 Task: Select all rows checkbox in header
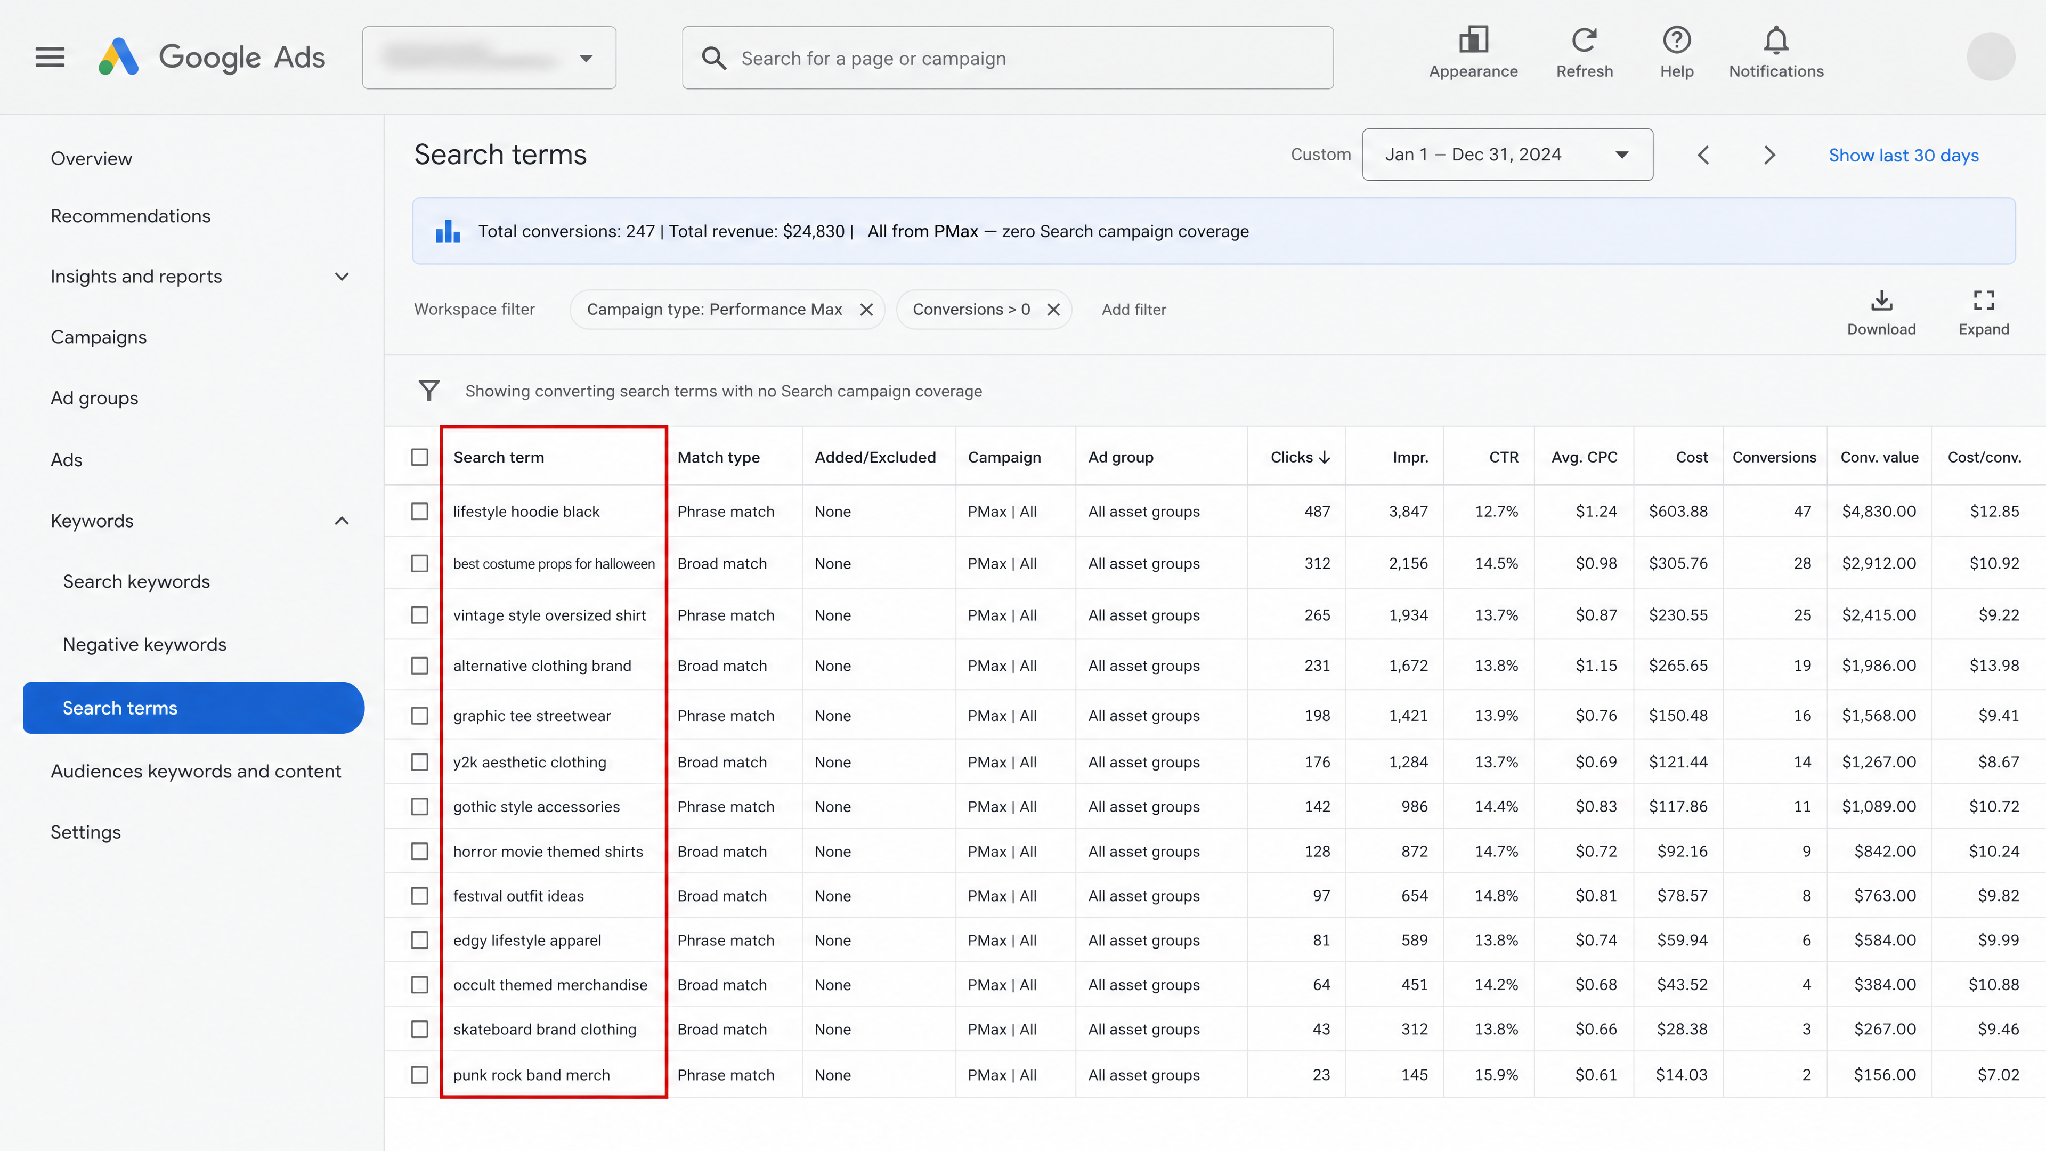click(420, 457)
